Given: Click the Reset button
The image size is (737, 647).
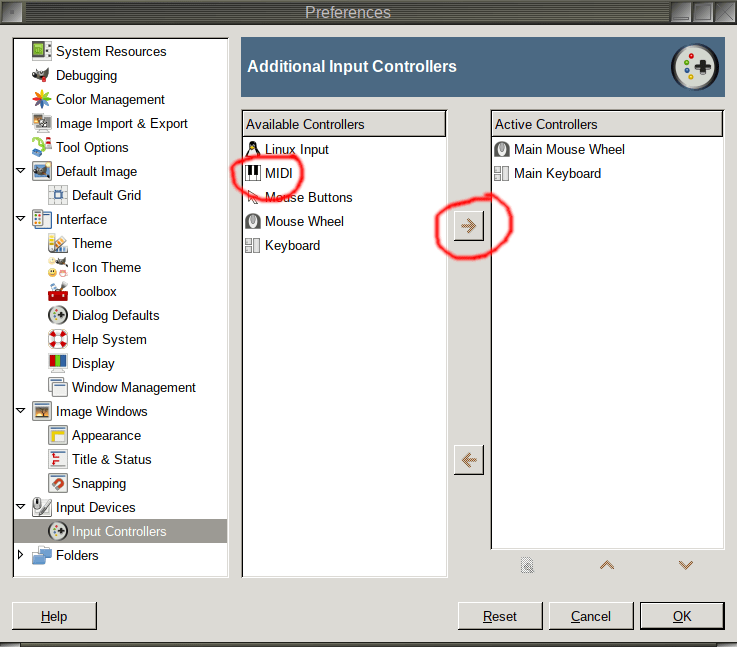Looking at the screenshot, I should click(500, 616).
